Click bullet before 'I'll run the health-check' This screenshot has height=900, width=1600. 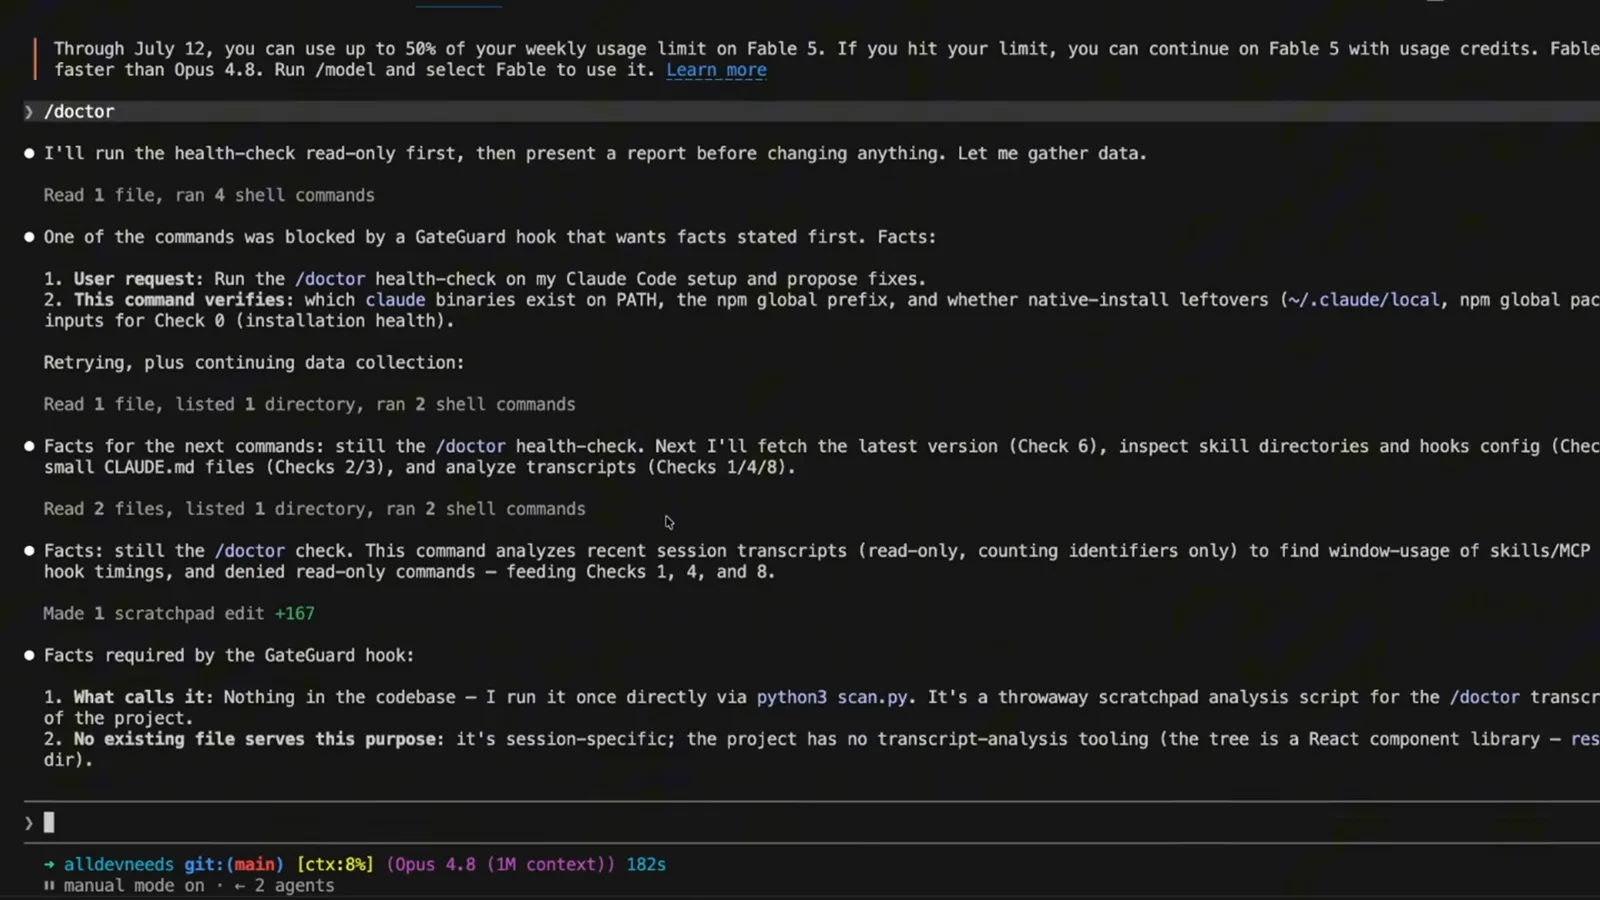point(29,154)
